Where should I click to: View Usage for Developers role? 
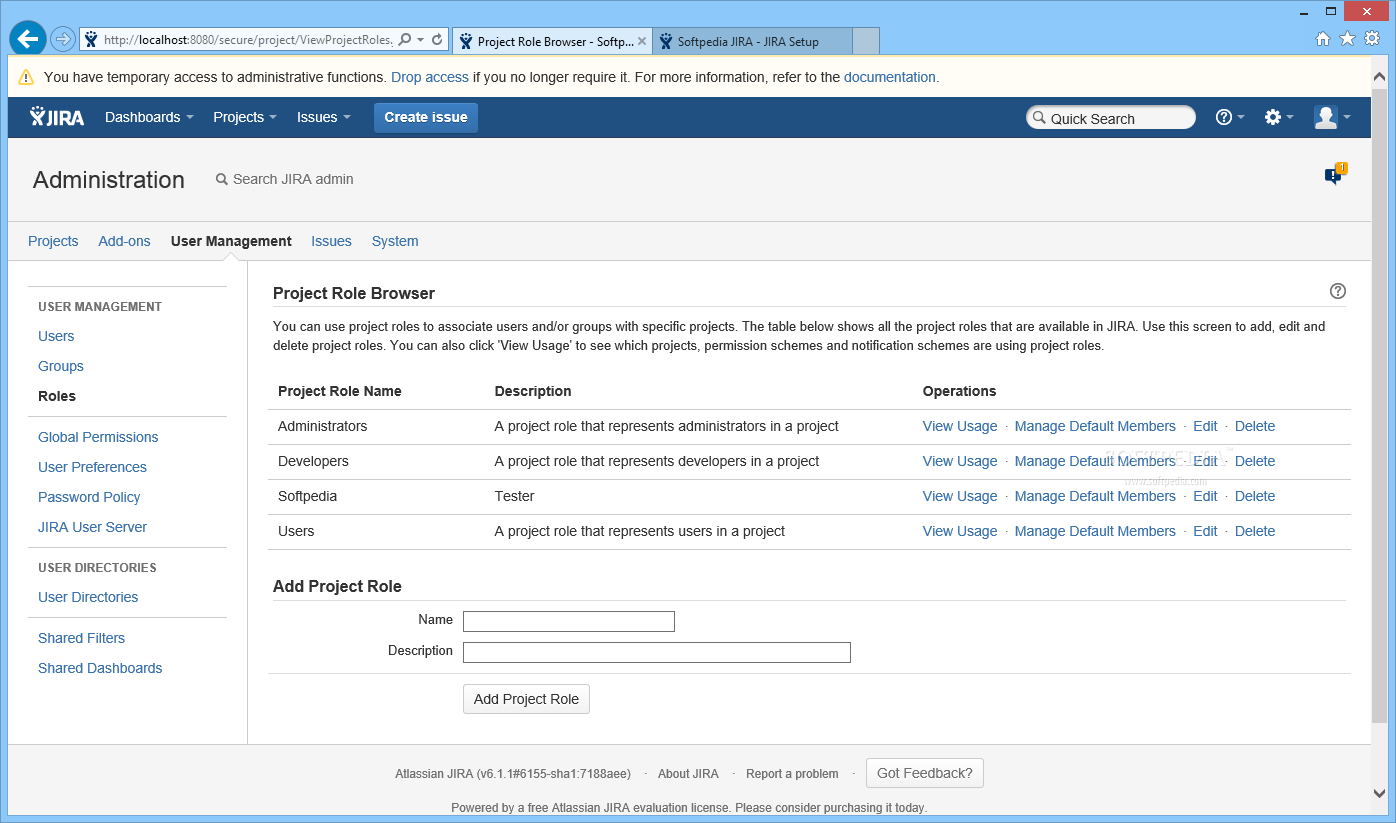[960, 461]
